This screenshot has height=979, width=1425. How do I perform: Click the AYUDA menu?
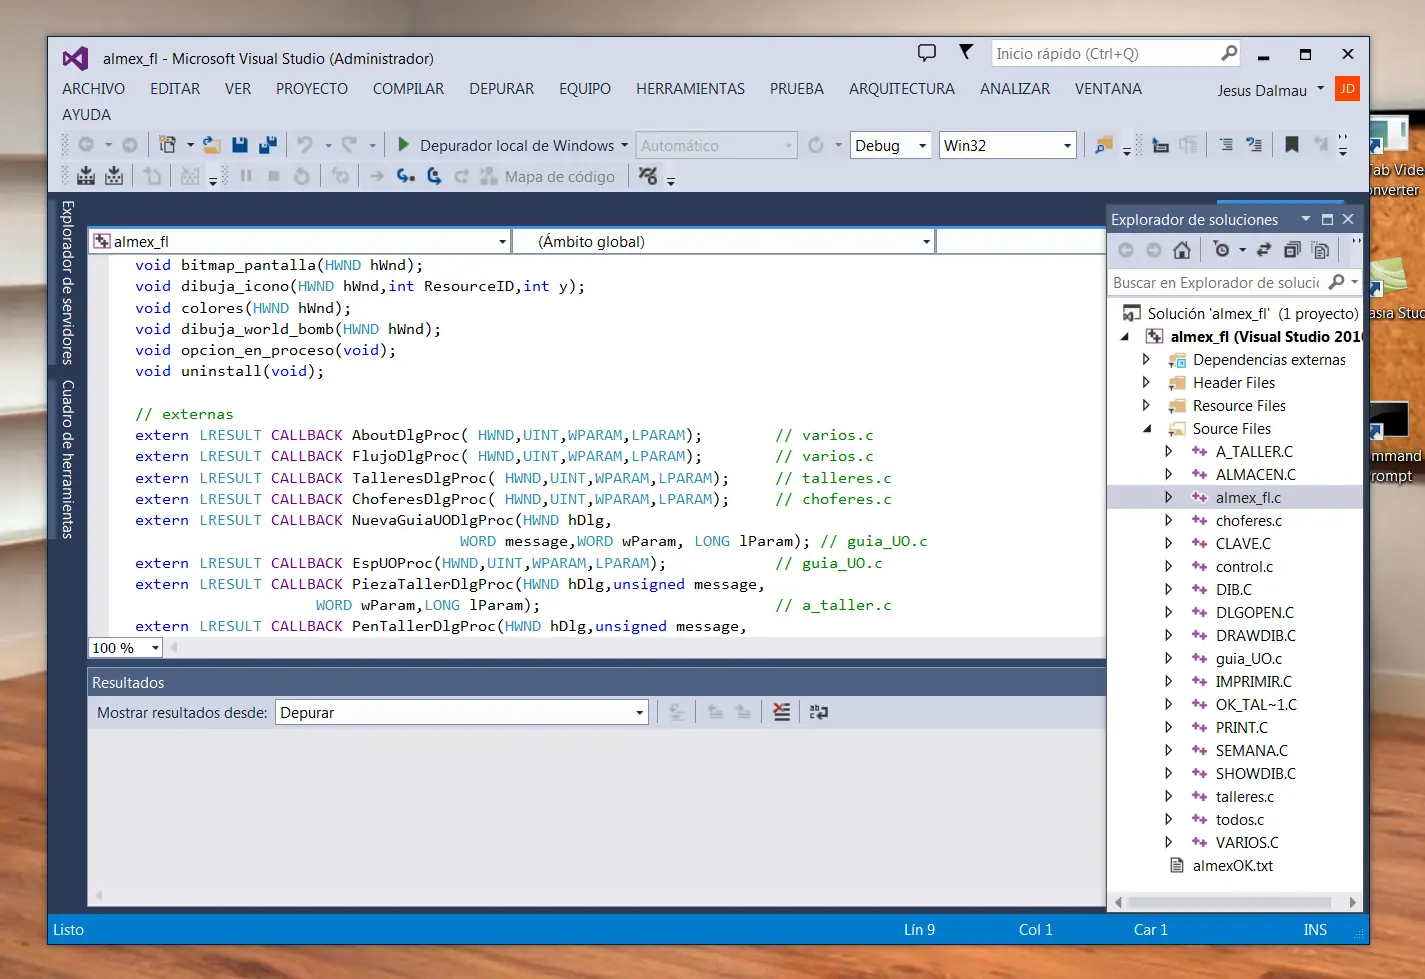point(86,115)
